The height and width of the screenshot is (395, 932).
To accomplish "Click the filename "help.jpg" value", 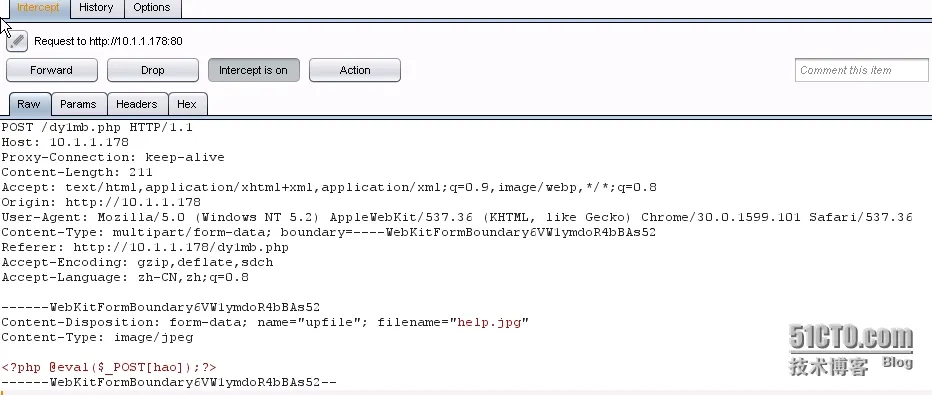I will [489, 323].
